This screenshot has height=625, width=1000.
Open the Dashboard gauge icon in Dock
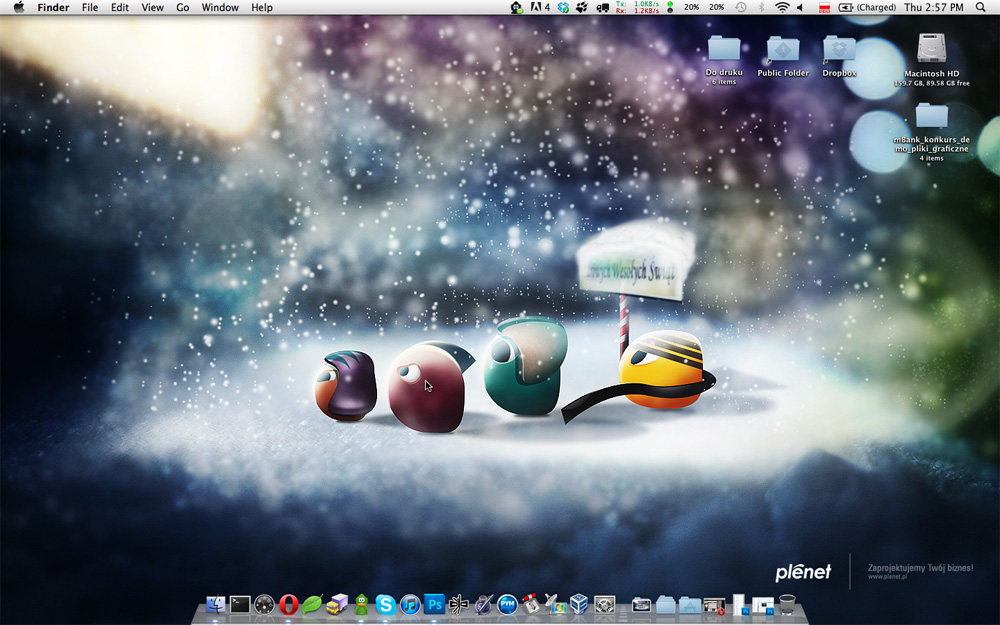264,603
